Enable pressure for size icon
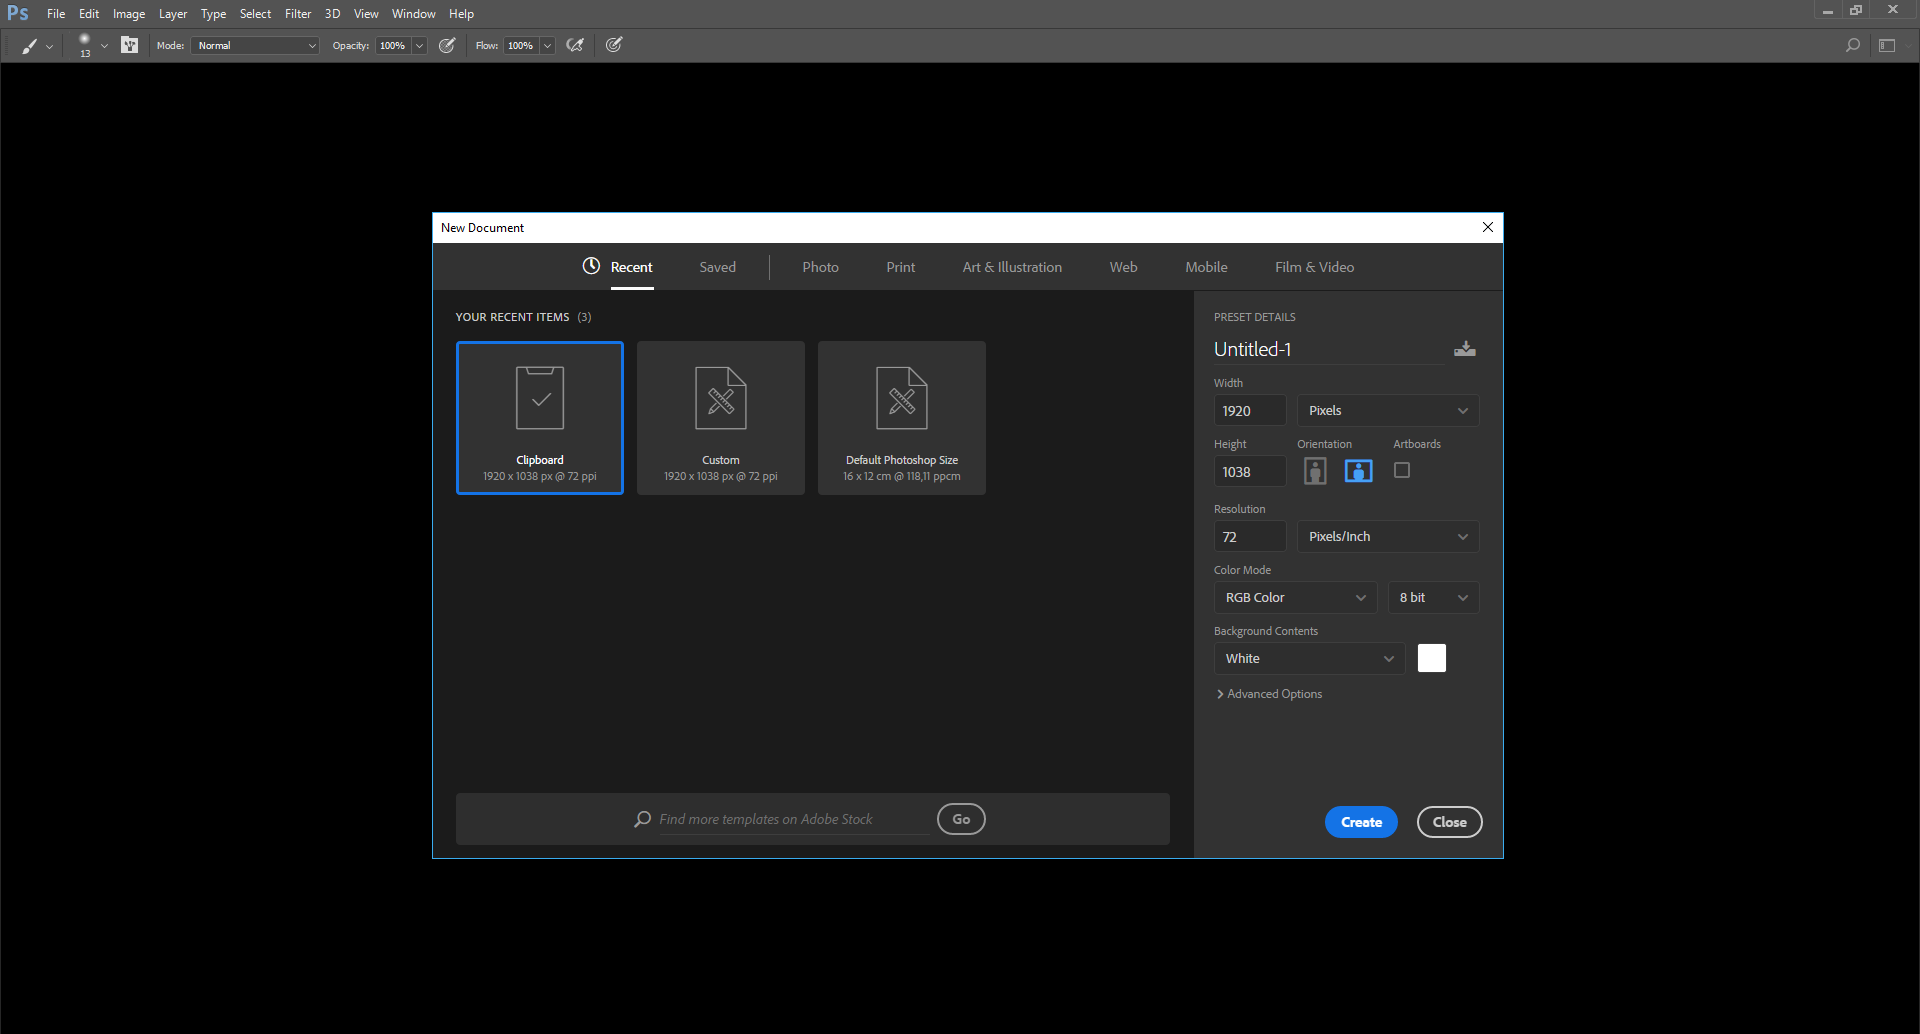The width and height of the screenshot is (1920, 1034). 614,45
